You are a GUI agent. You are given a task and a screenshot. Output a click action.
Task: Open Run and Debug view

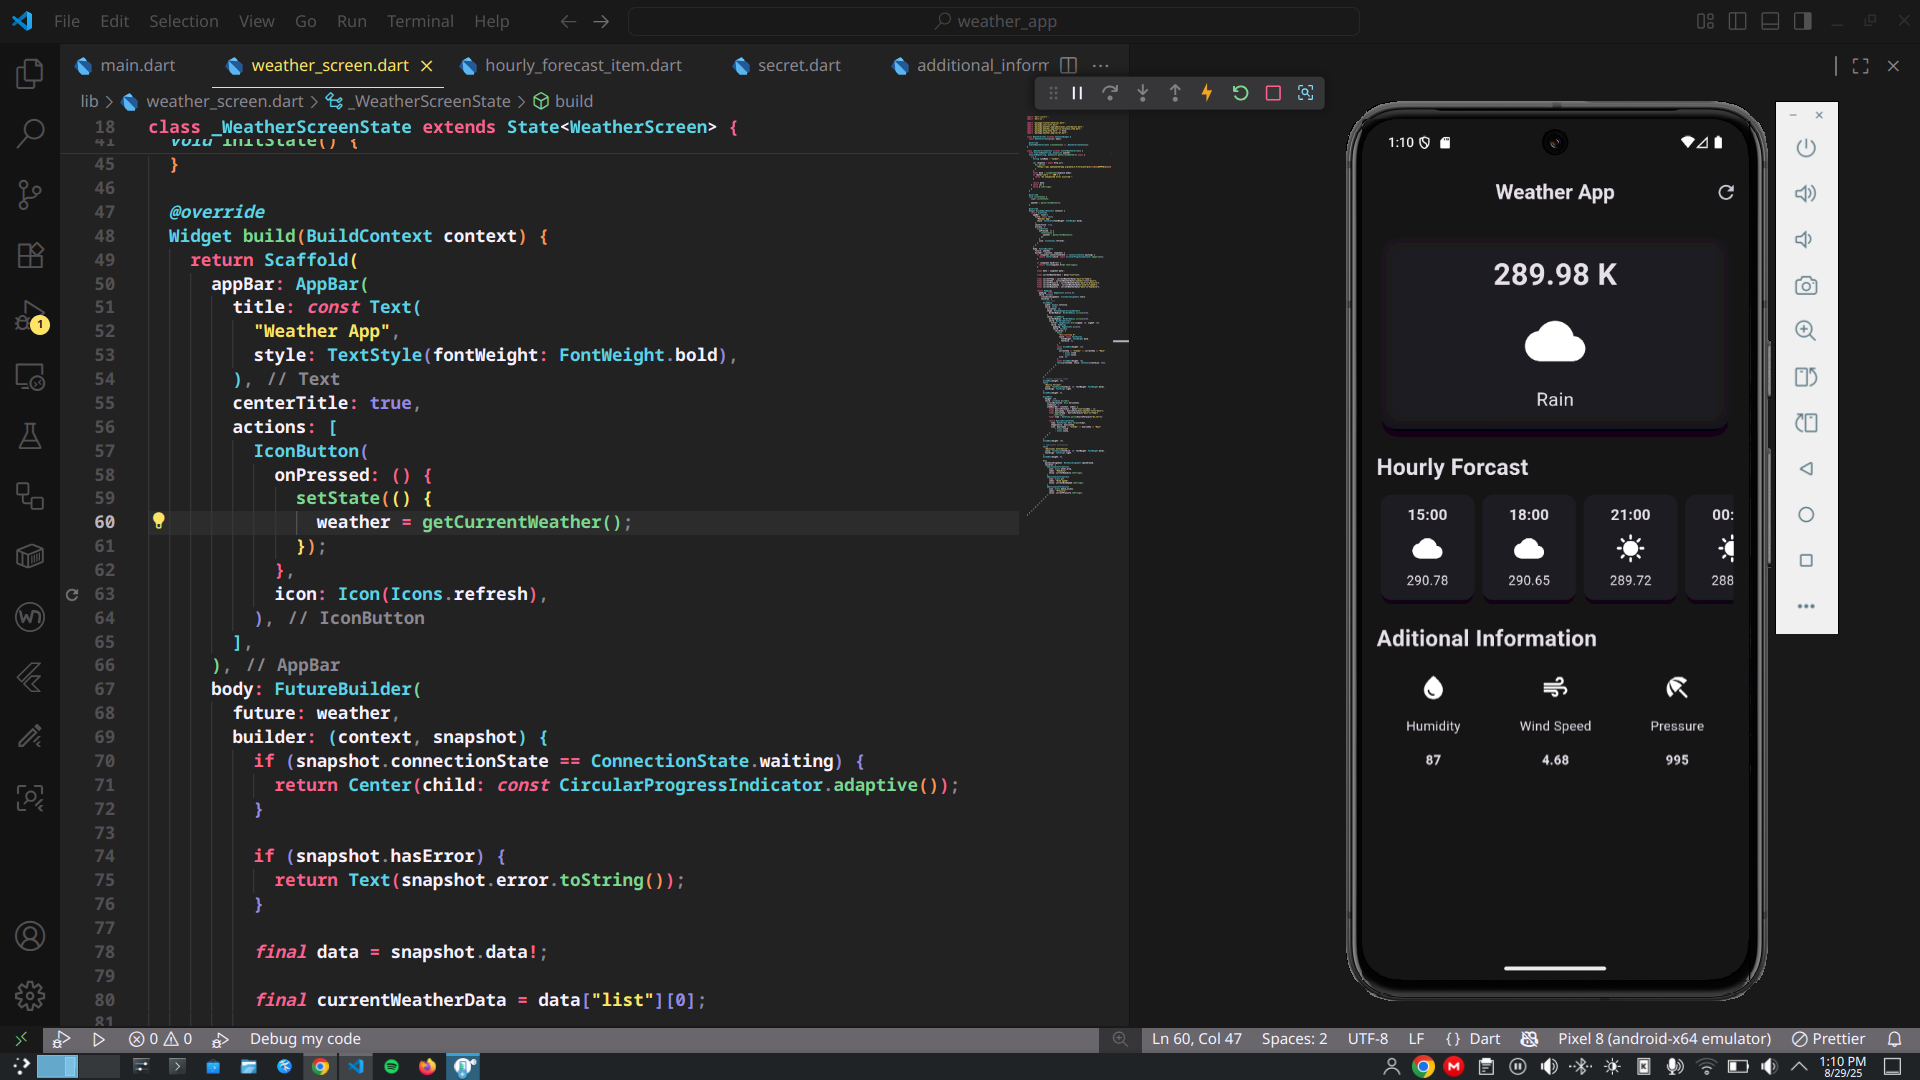click(x=30, y=317)
